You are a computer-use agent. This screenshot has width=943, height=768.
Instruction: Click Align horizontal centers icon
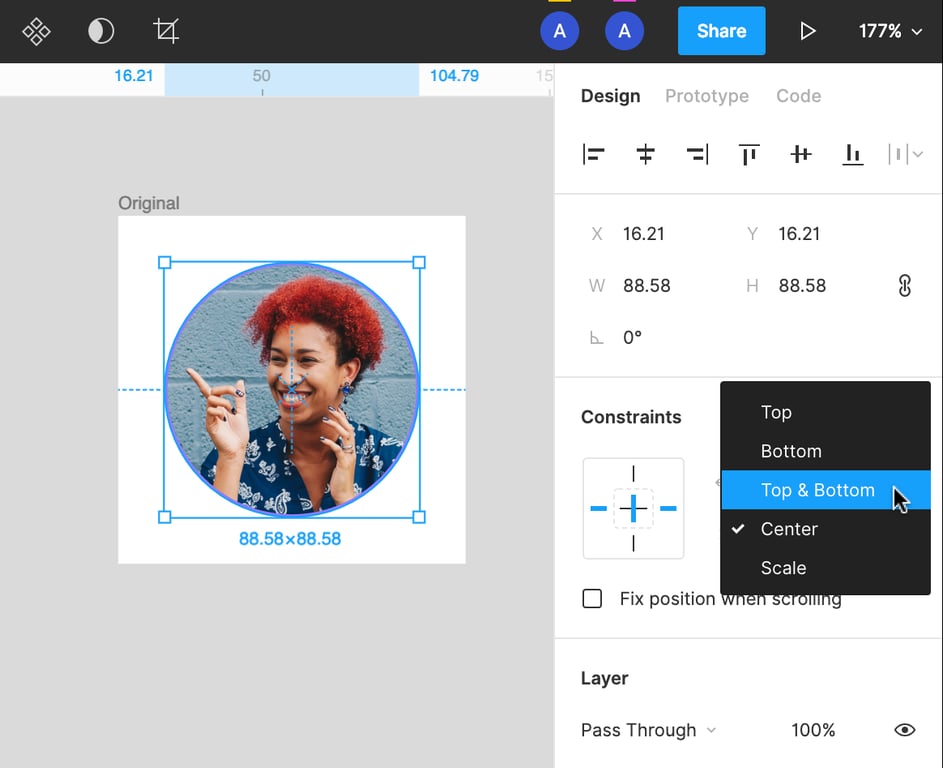point(646,154)
